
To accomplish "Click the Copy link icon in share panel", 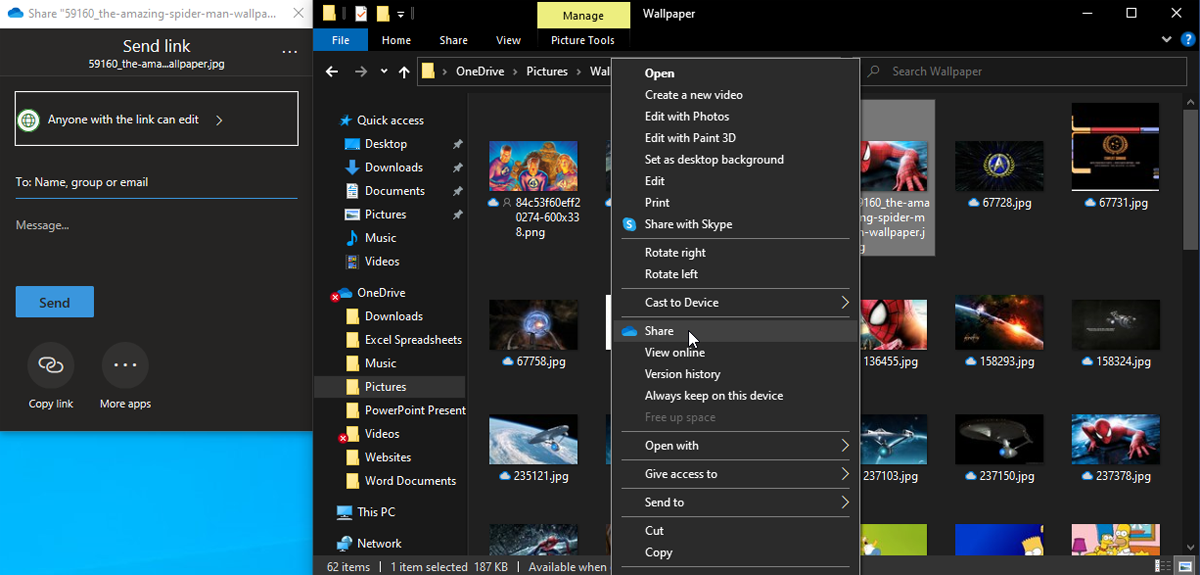I will click(51, 365).
